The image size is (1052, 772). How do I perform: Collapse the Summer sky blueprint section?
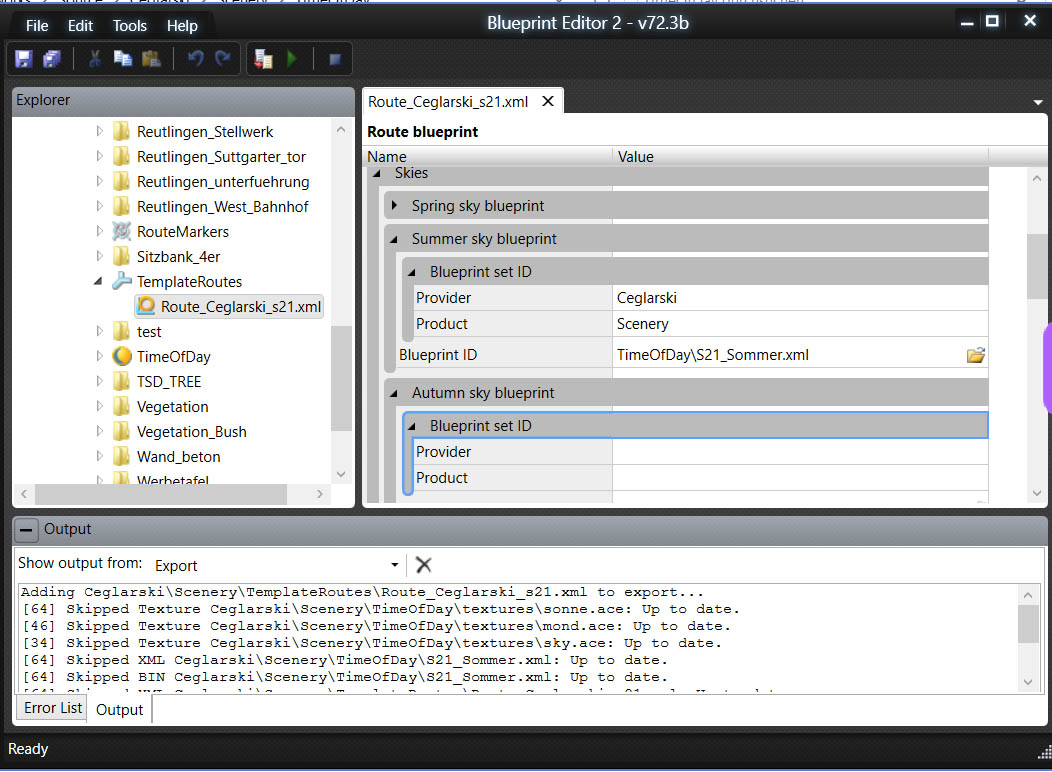point(394,239)
